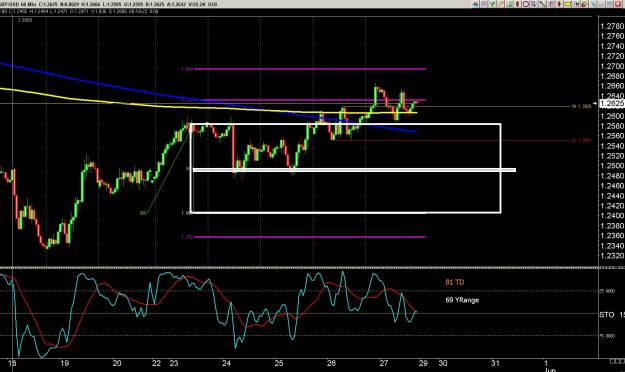Click date 18 on the time axis
This screenshot has height=372, width=625.
tap(12, 363)
